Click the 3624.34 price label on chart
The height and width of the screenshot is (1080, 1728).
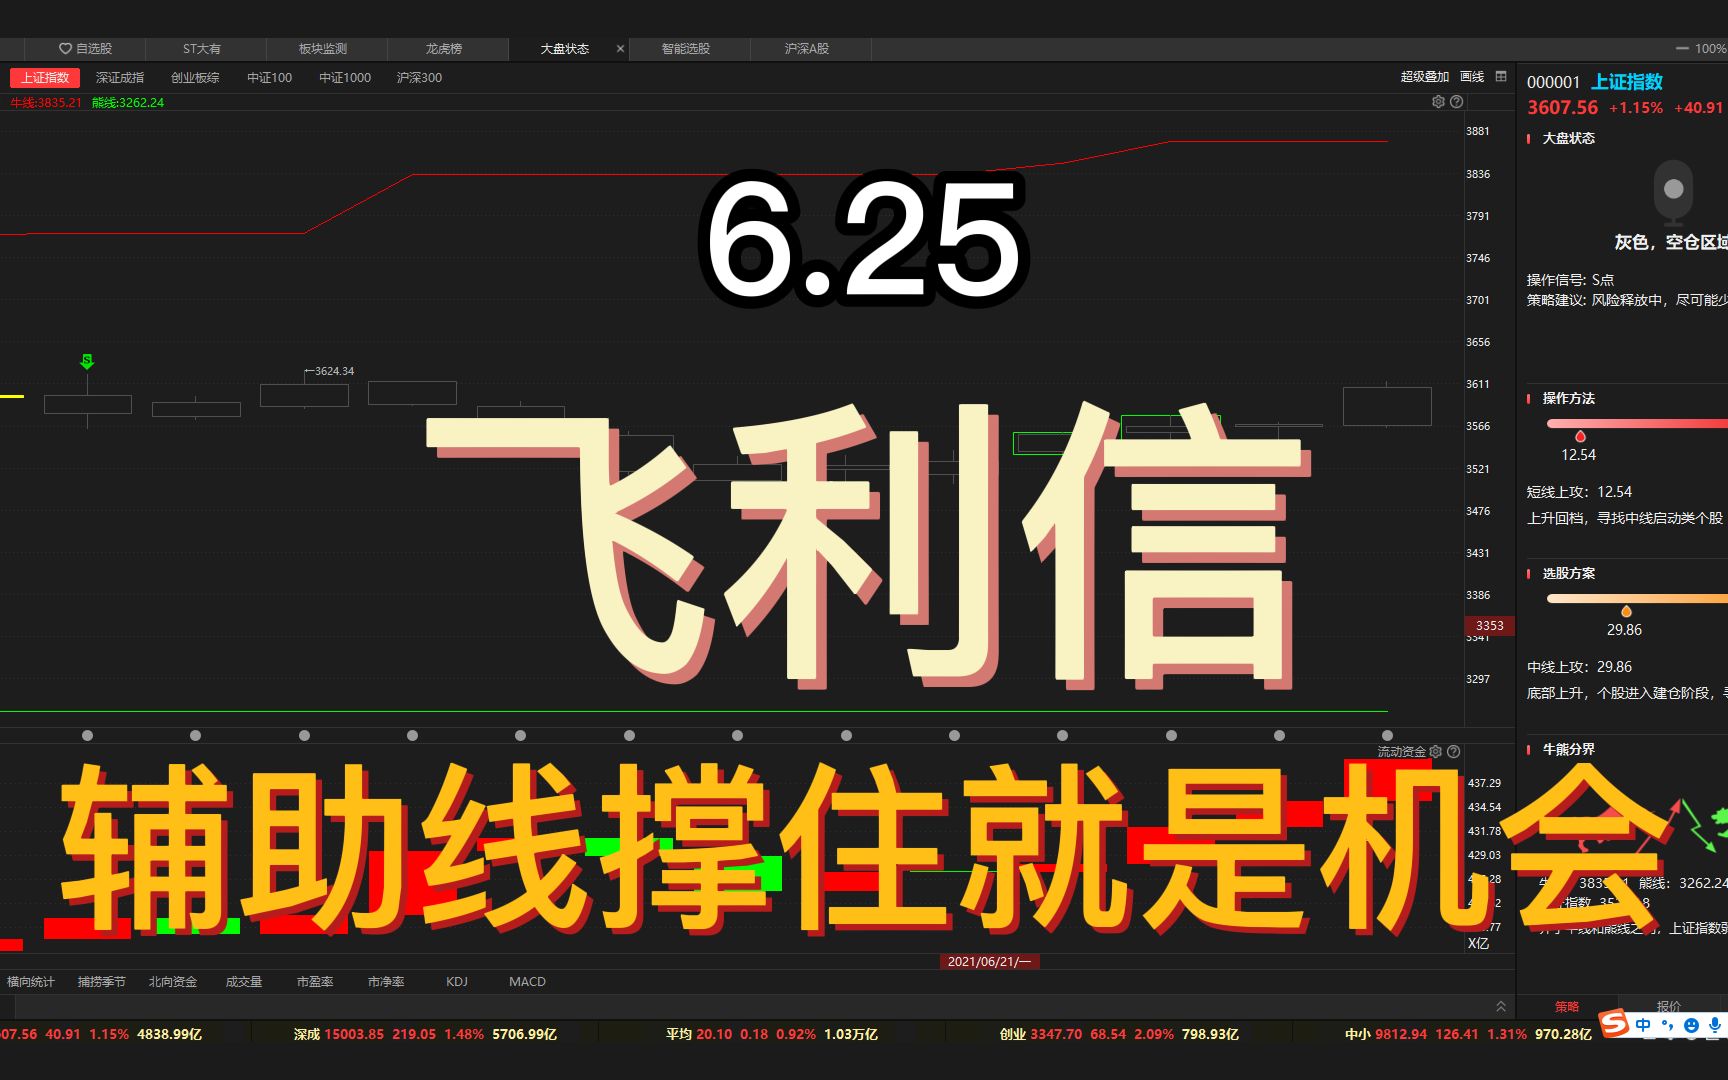(330, 371)
